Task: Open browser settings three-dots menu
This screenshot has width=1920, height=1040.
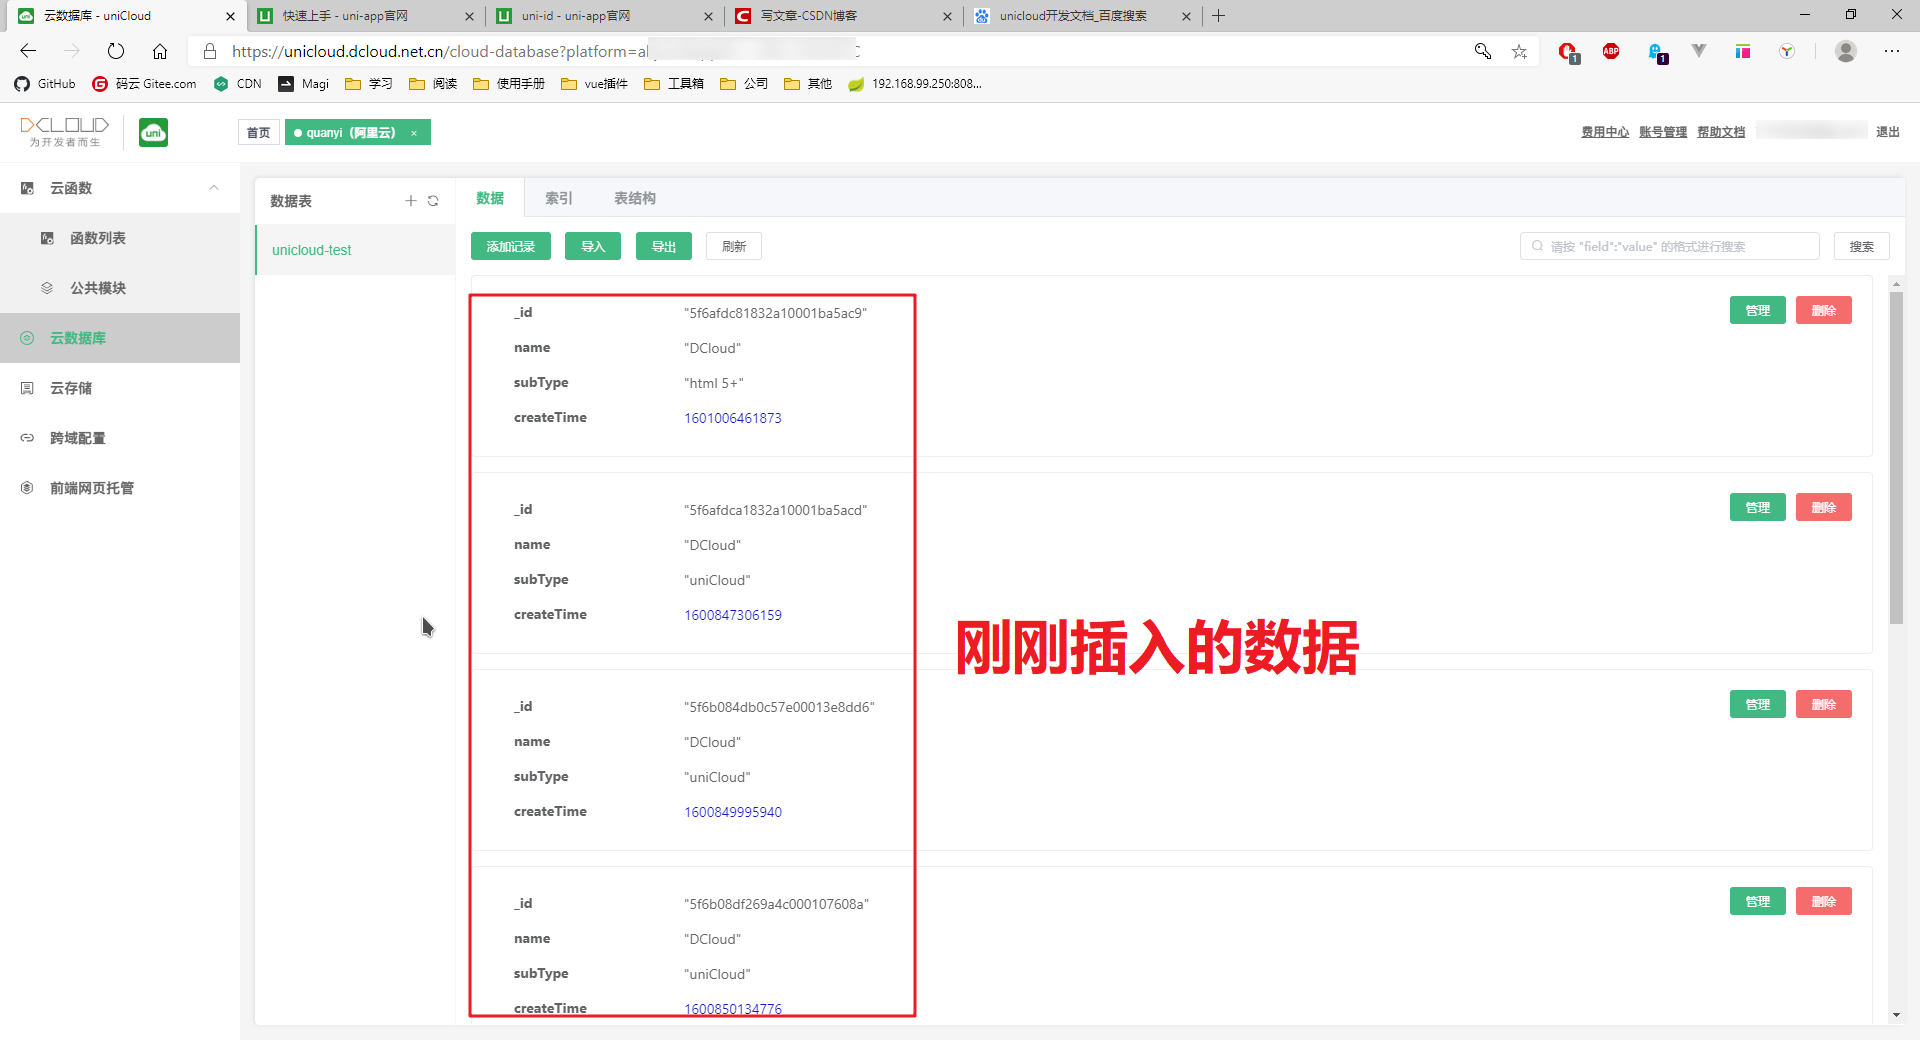Action: click(1892, 51)
